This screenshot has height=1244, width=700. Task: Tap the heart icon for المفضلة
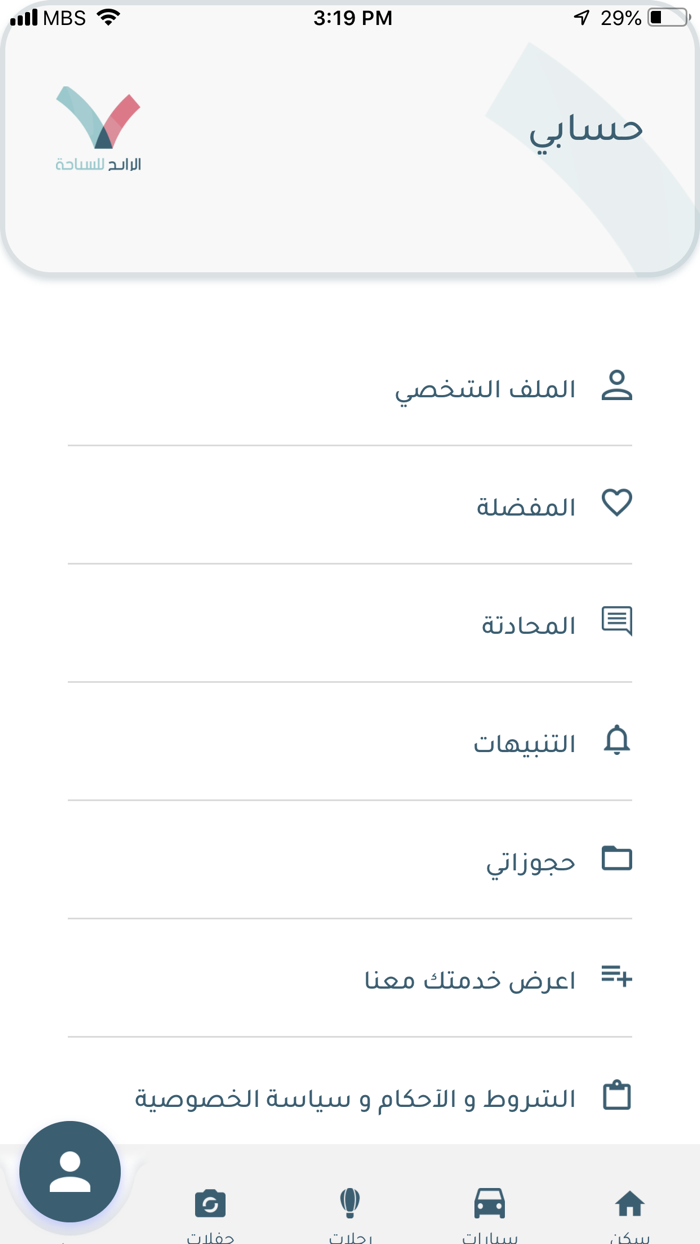618,502
